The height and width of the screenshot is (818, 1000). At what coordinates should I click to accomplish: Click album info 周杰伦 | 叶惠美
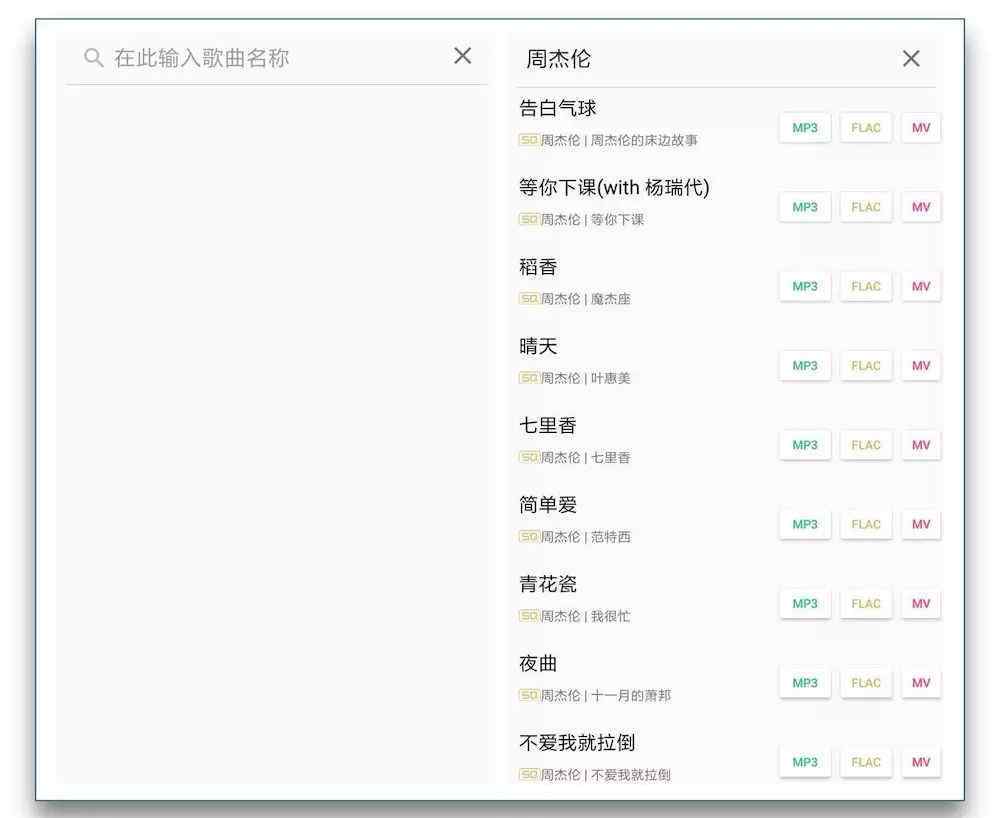(585, 378)
